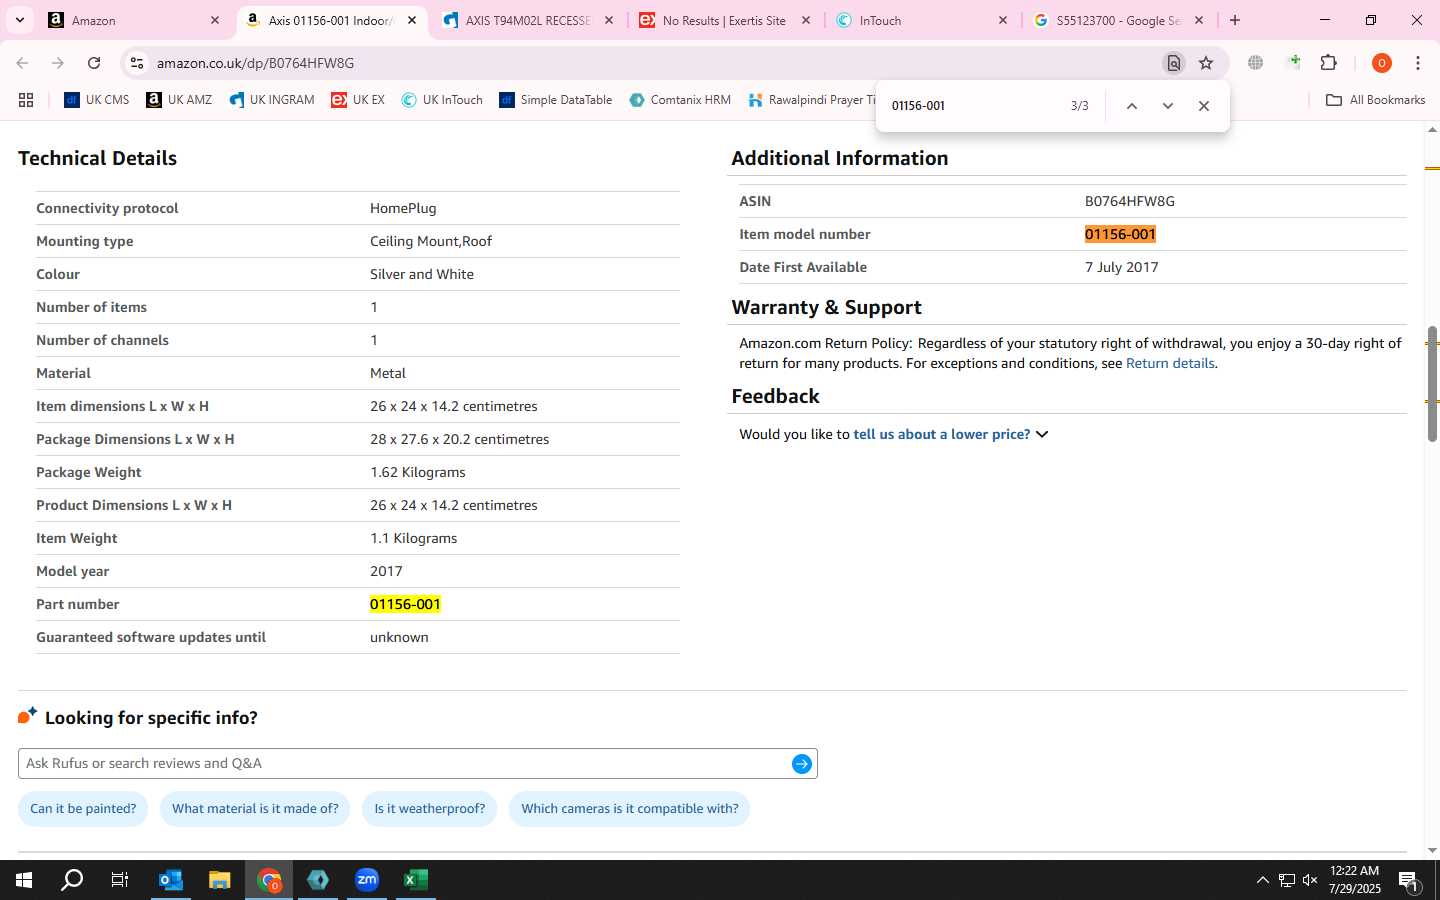Open the muted volume tray icon
The width and height of the screenshot is (1440, 900).
coord(1310,880)
